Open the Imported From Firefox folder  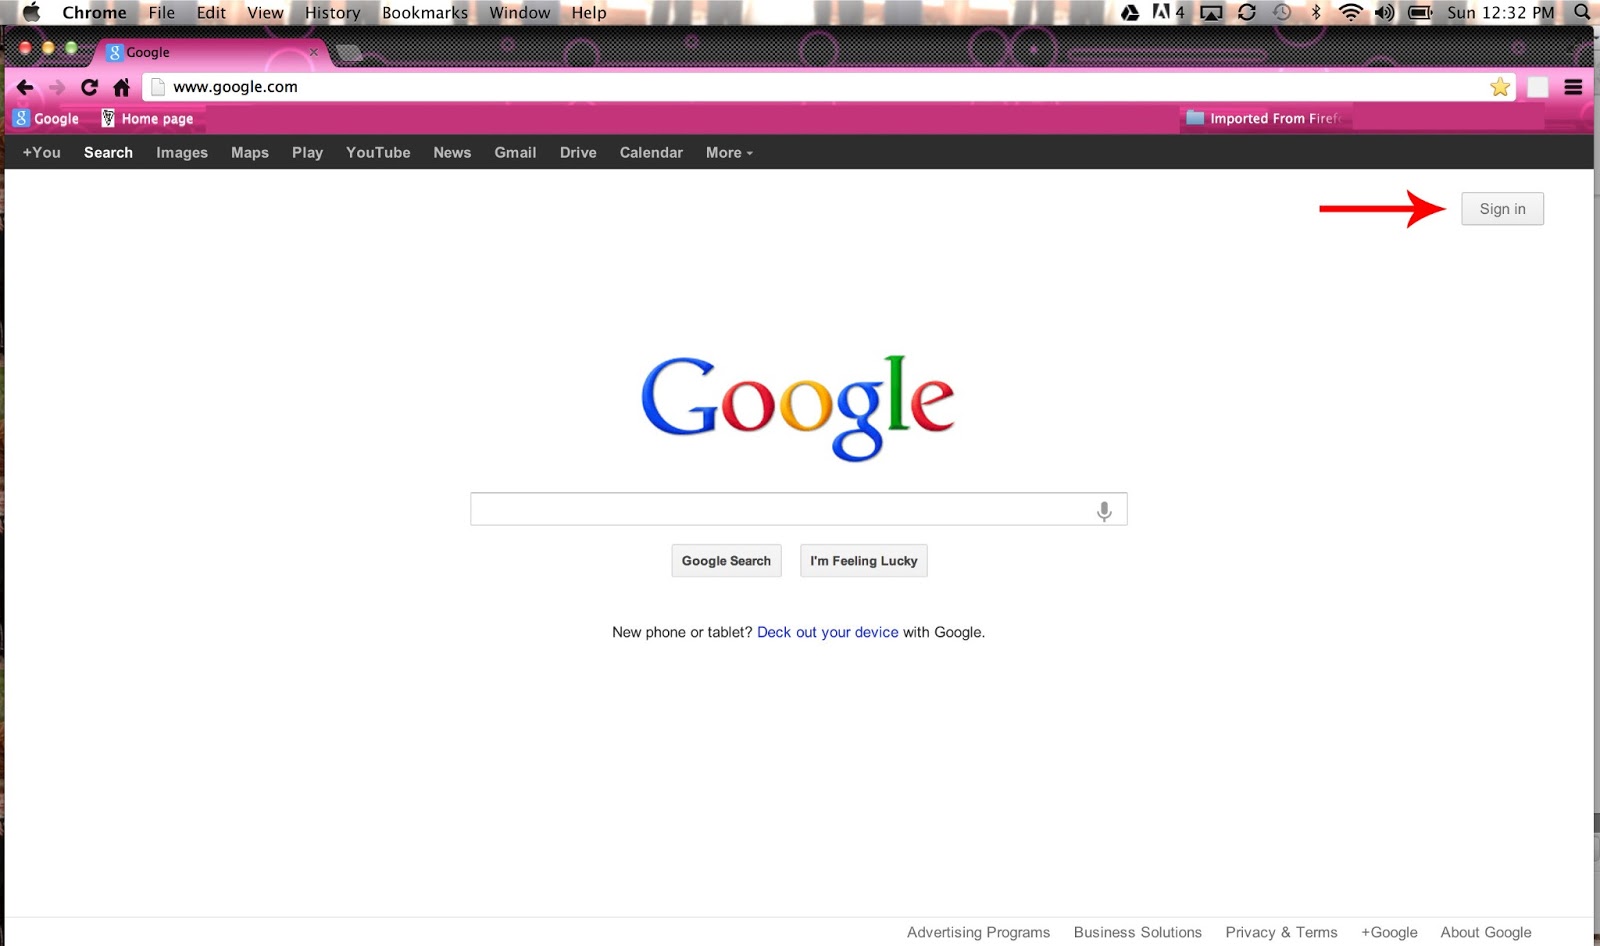tap(1264, 118)
